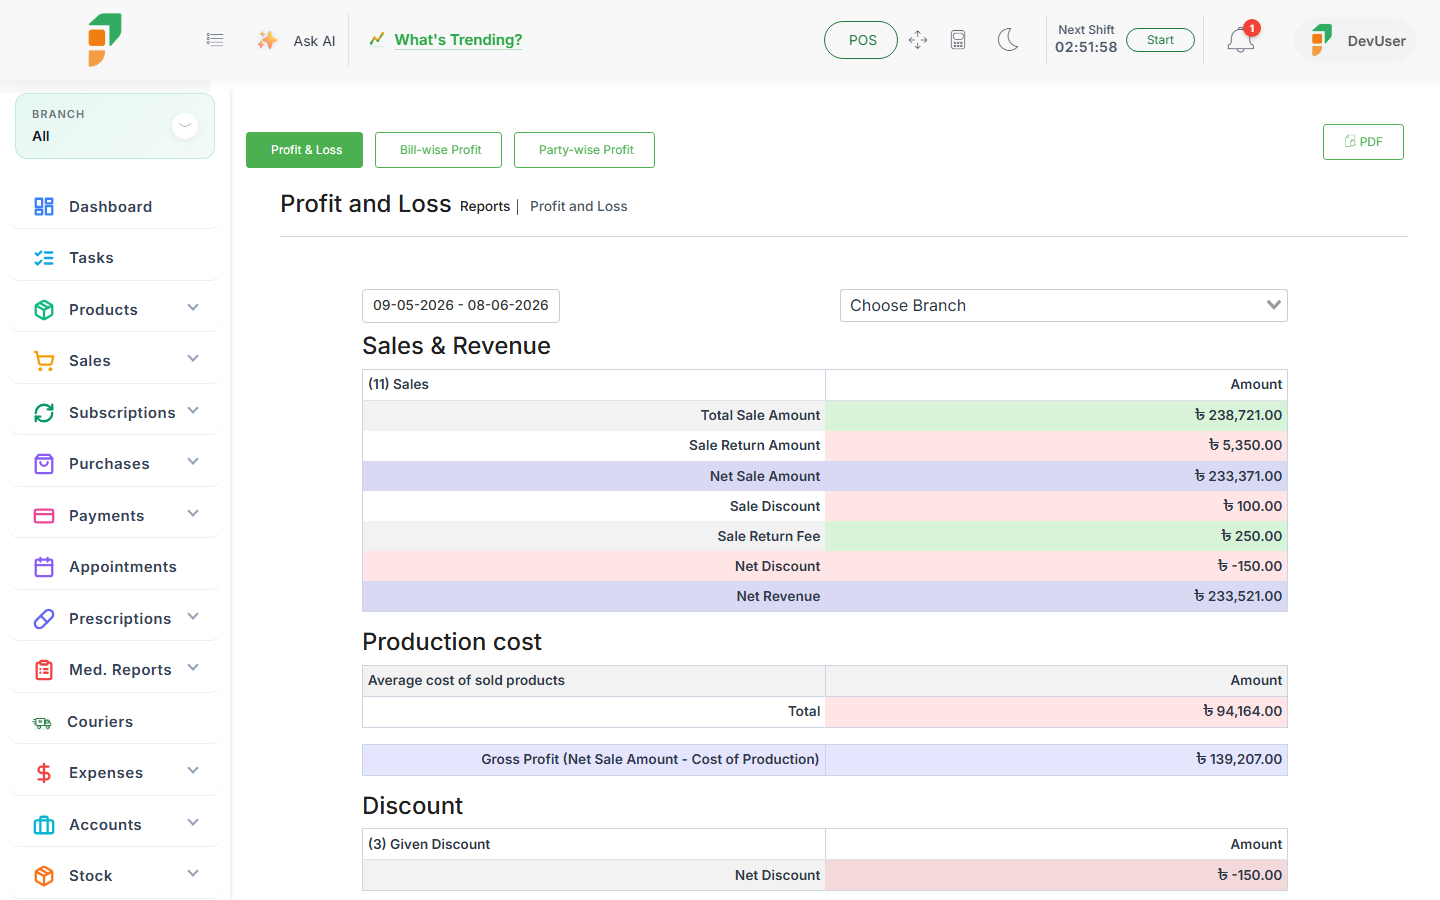Switch to Bill-wise Profit tab
The width and height of the screenshot is (1440, 900).
pyautogui.click(x=440, y=150)
